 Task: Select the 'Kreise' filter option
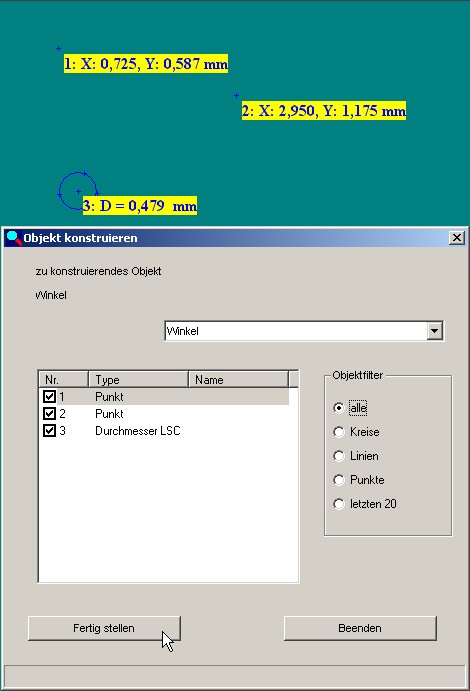(339, 432)
